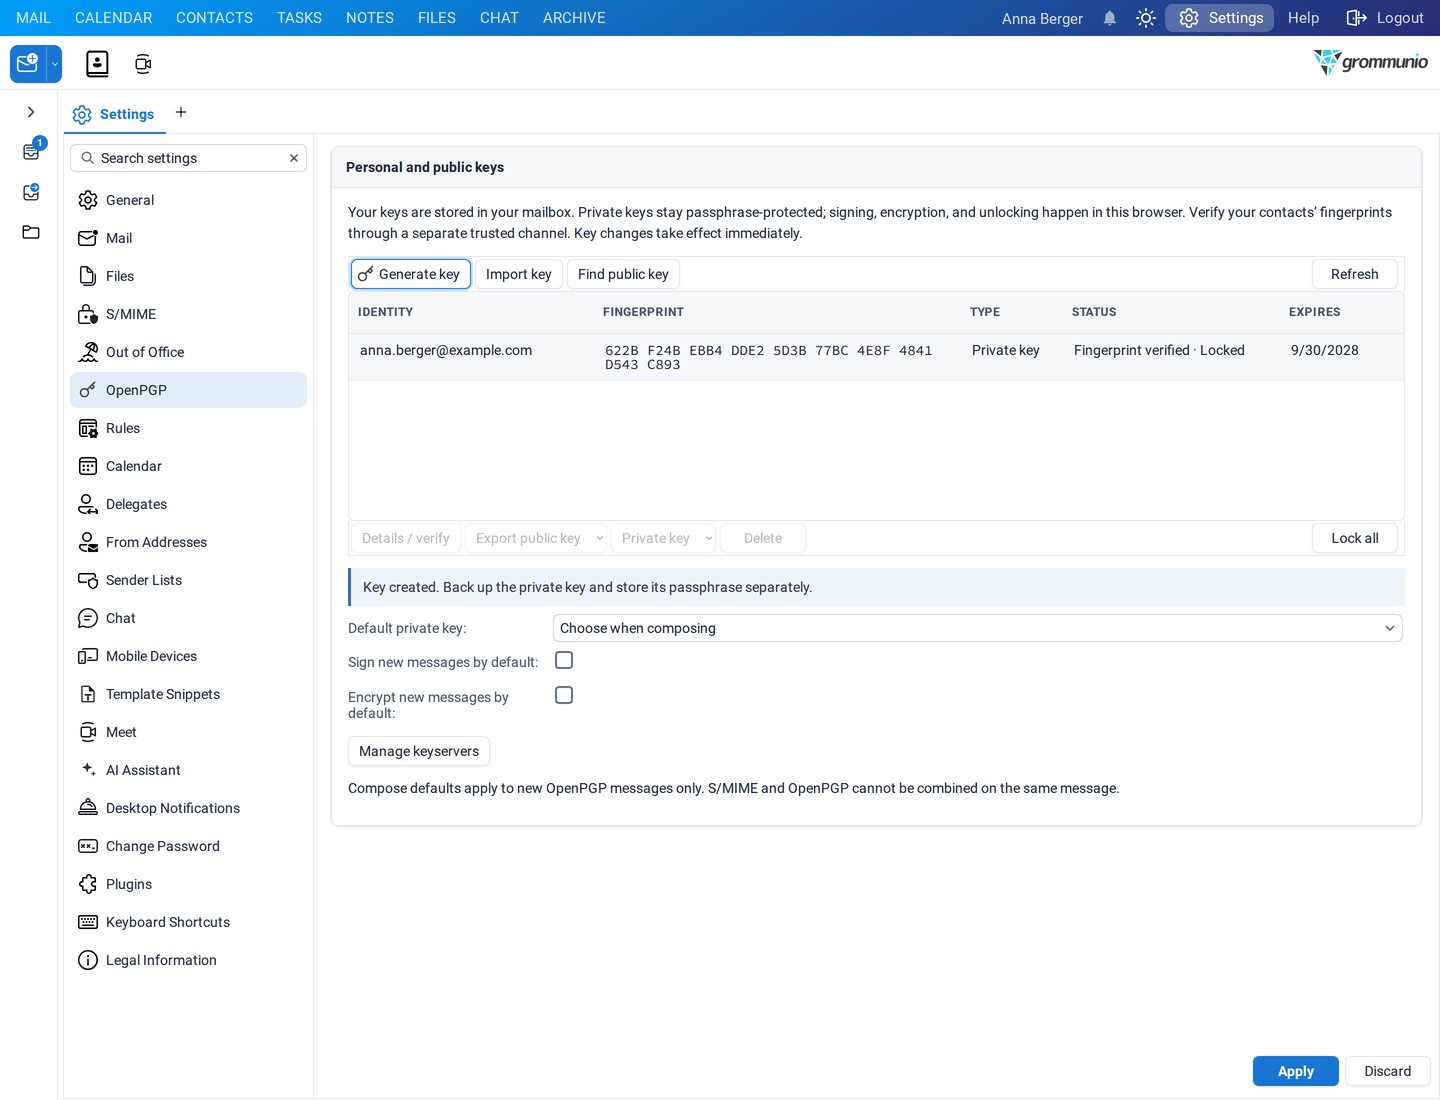Click the Manage keyservers button
This screenshot has height=1100, width=1440.
[419, 751]
